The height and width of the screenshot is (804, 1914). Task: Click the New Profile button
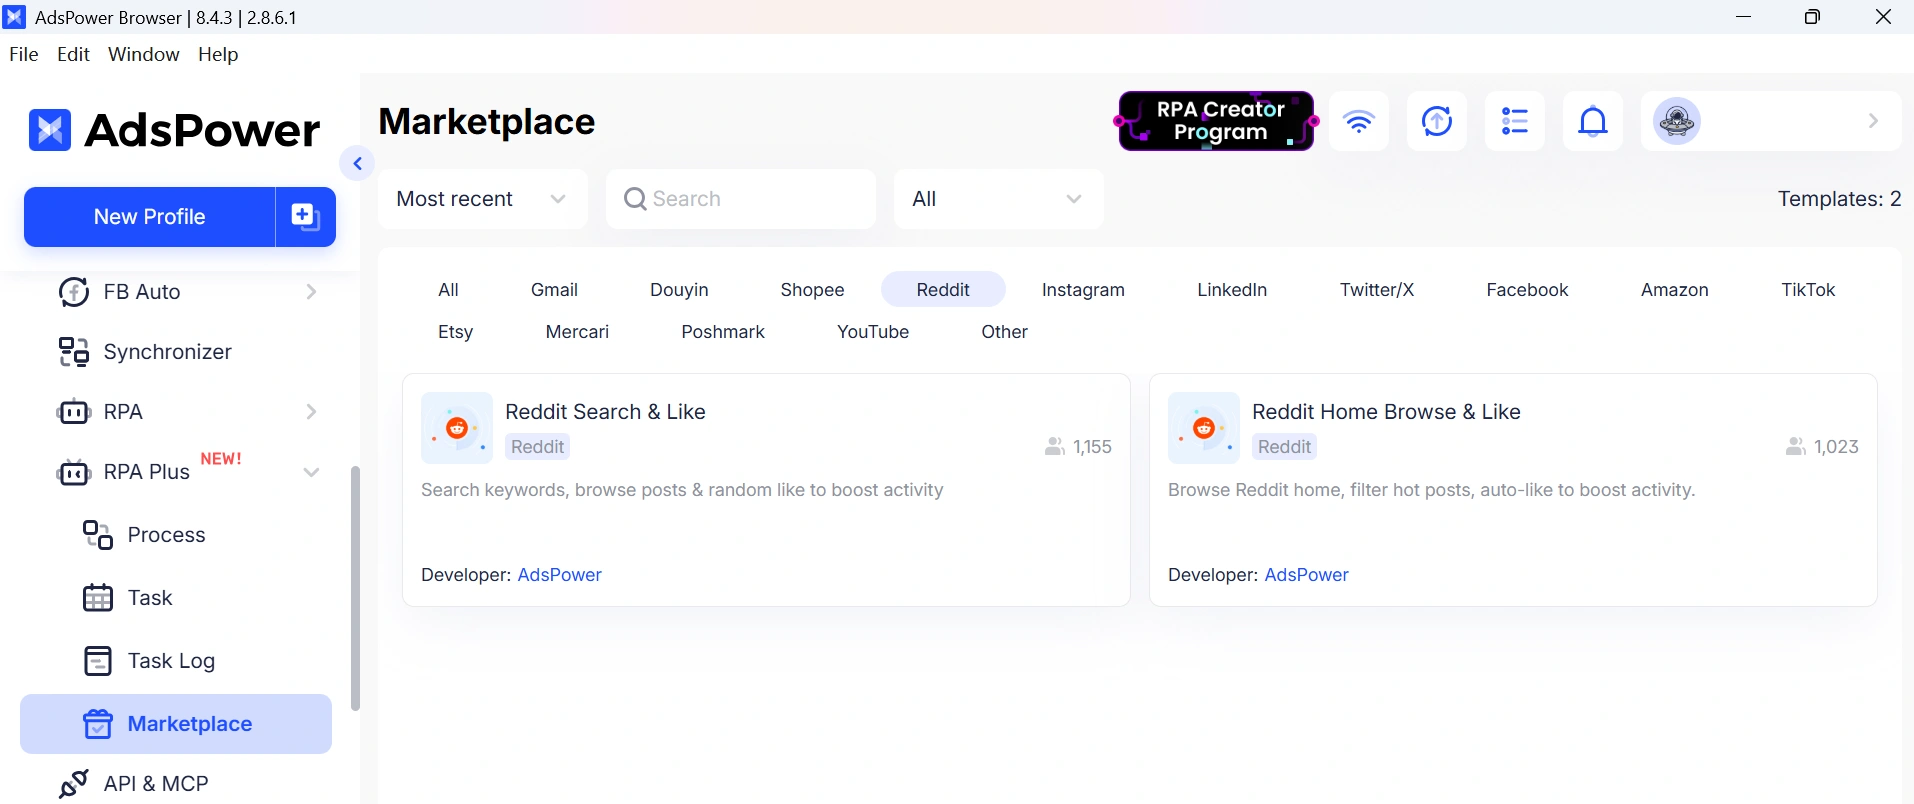pyautogui.click(x=149, y=216)
